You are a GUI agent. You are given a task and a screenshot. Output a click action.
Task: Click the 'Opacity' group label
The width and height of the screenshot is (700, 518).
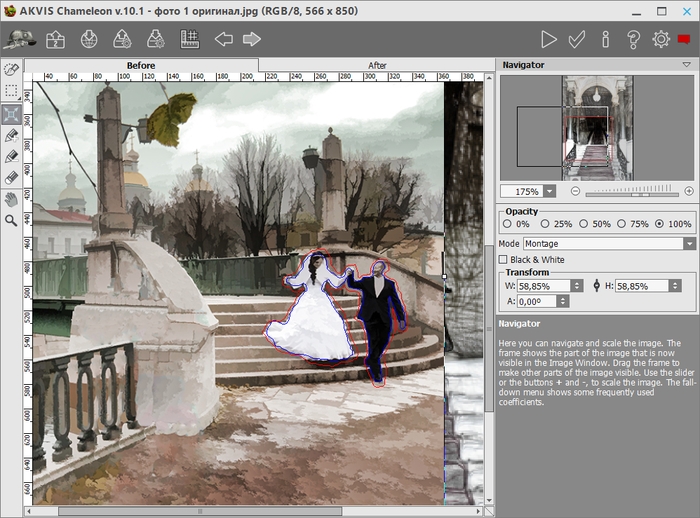[x=521, y=211]
